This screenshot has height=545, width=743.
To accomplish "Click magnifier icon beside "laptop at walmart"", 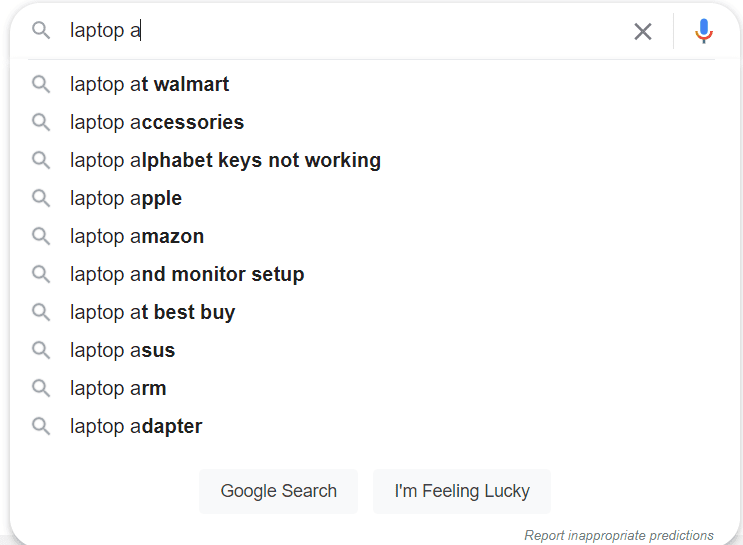I will tap(41, 85).
